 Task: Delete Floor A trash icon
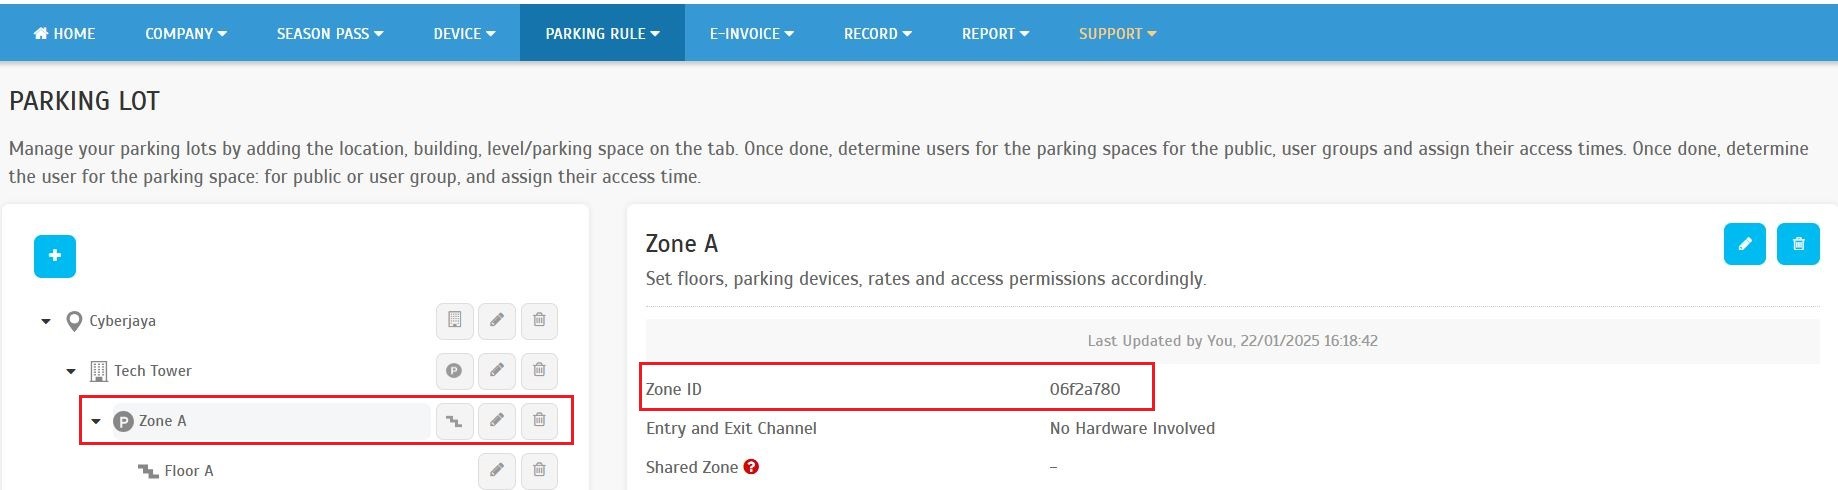click(x=539, y=470)
